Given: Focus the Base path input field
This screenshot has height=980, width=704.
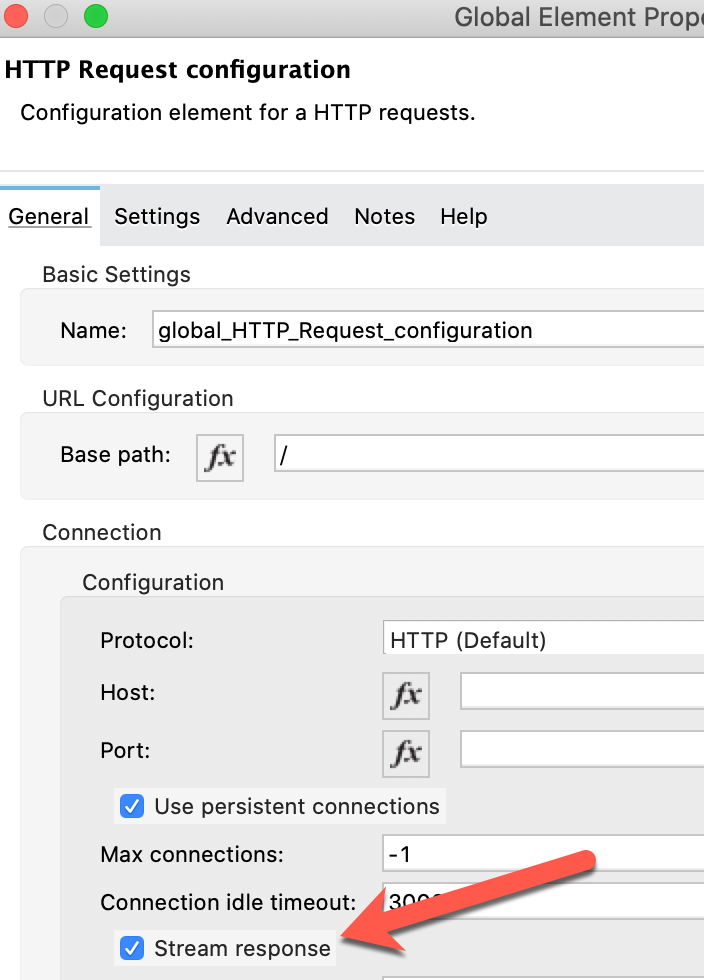Looking at the screenshot, I should (488, 455).
